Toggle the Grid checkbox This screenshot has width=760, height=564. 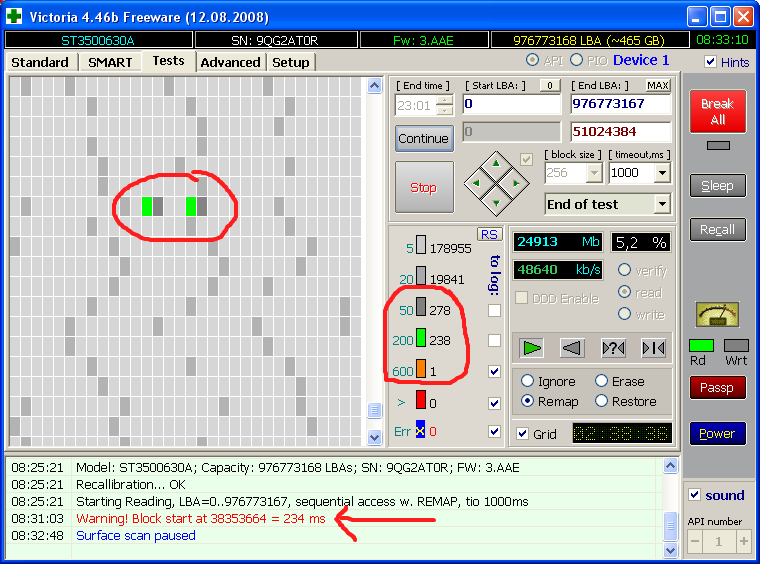[522, 434]
